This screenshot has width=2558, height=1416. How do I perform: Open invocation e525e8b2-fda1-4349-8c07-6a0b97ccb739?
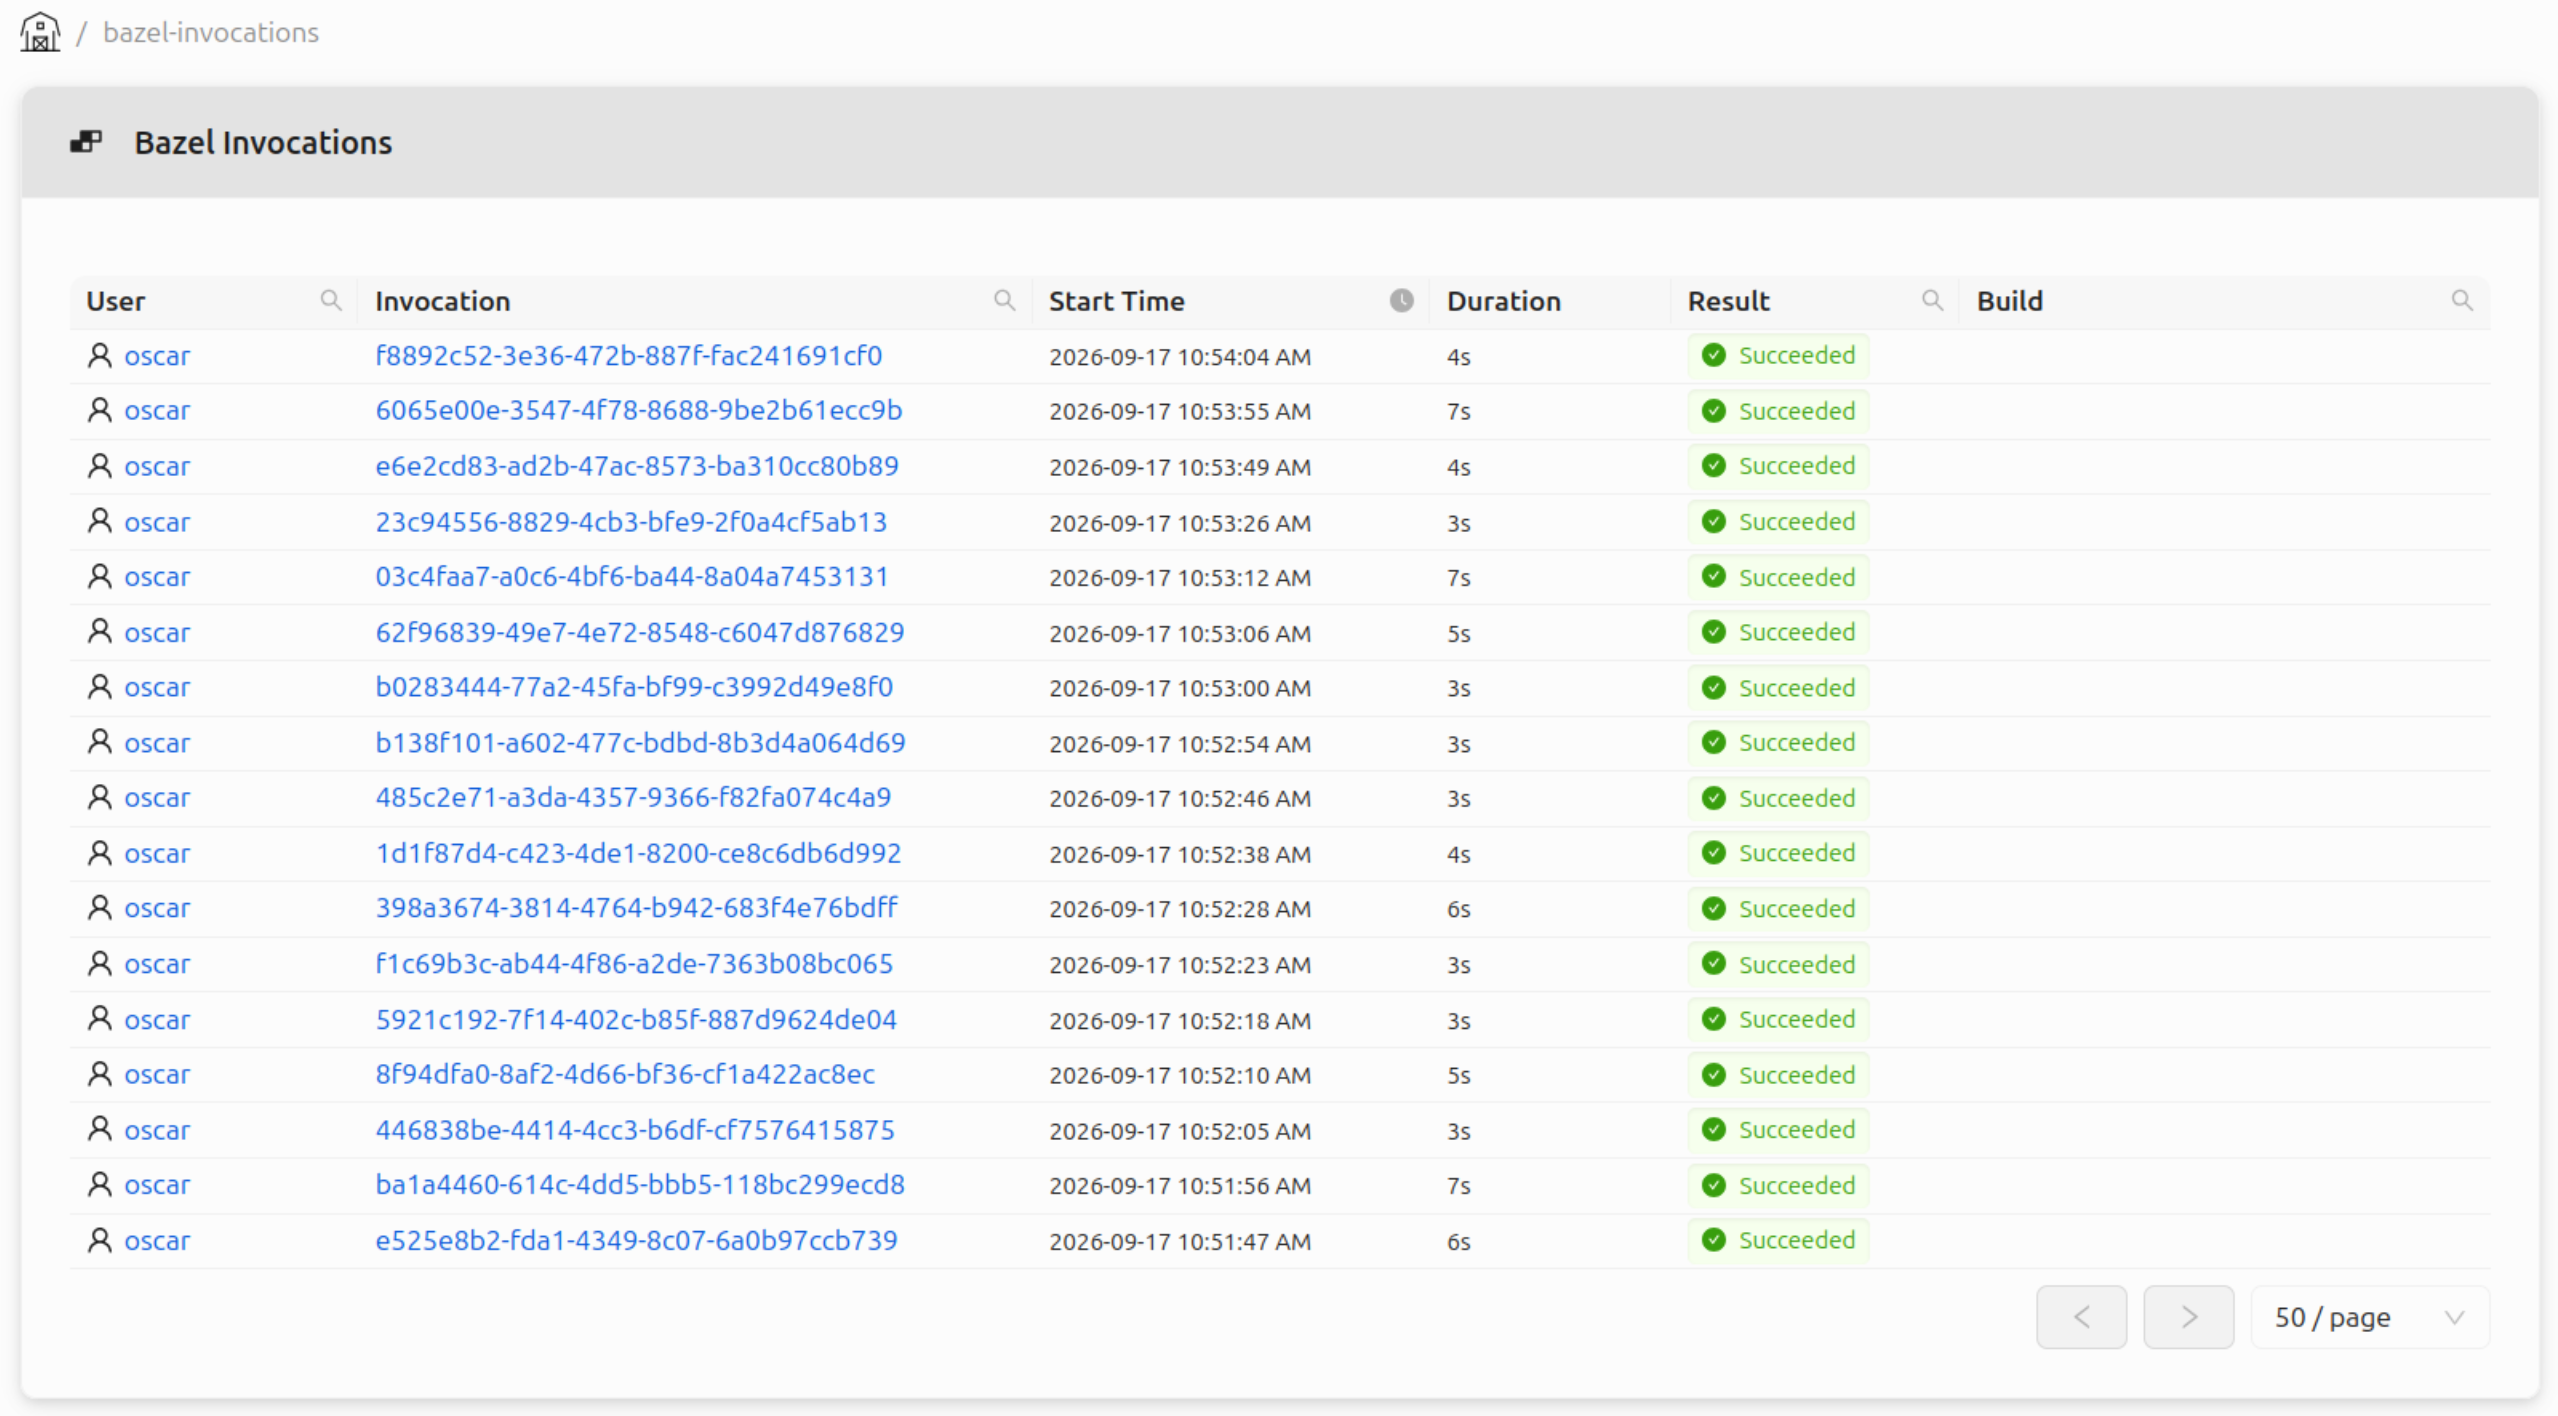coord(636,1240)
